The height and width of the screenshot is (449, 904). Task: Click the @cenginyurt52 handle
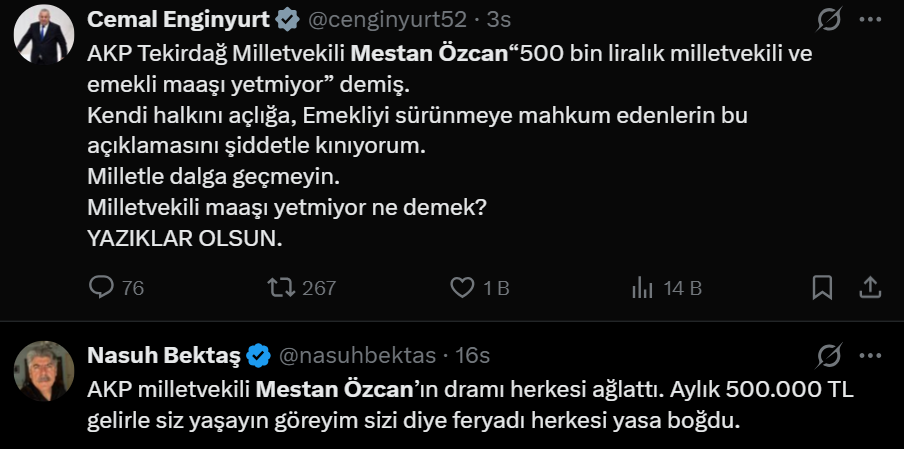pos(365,19)
